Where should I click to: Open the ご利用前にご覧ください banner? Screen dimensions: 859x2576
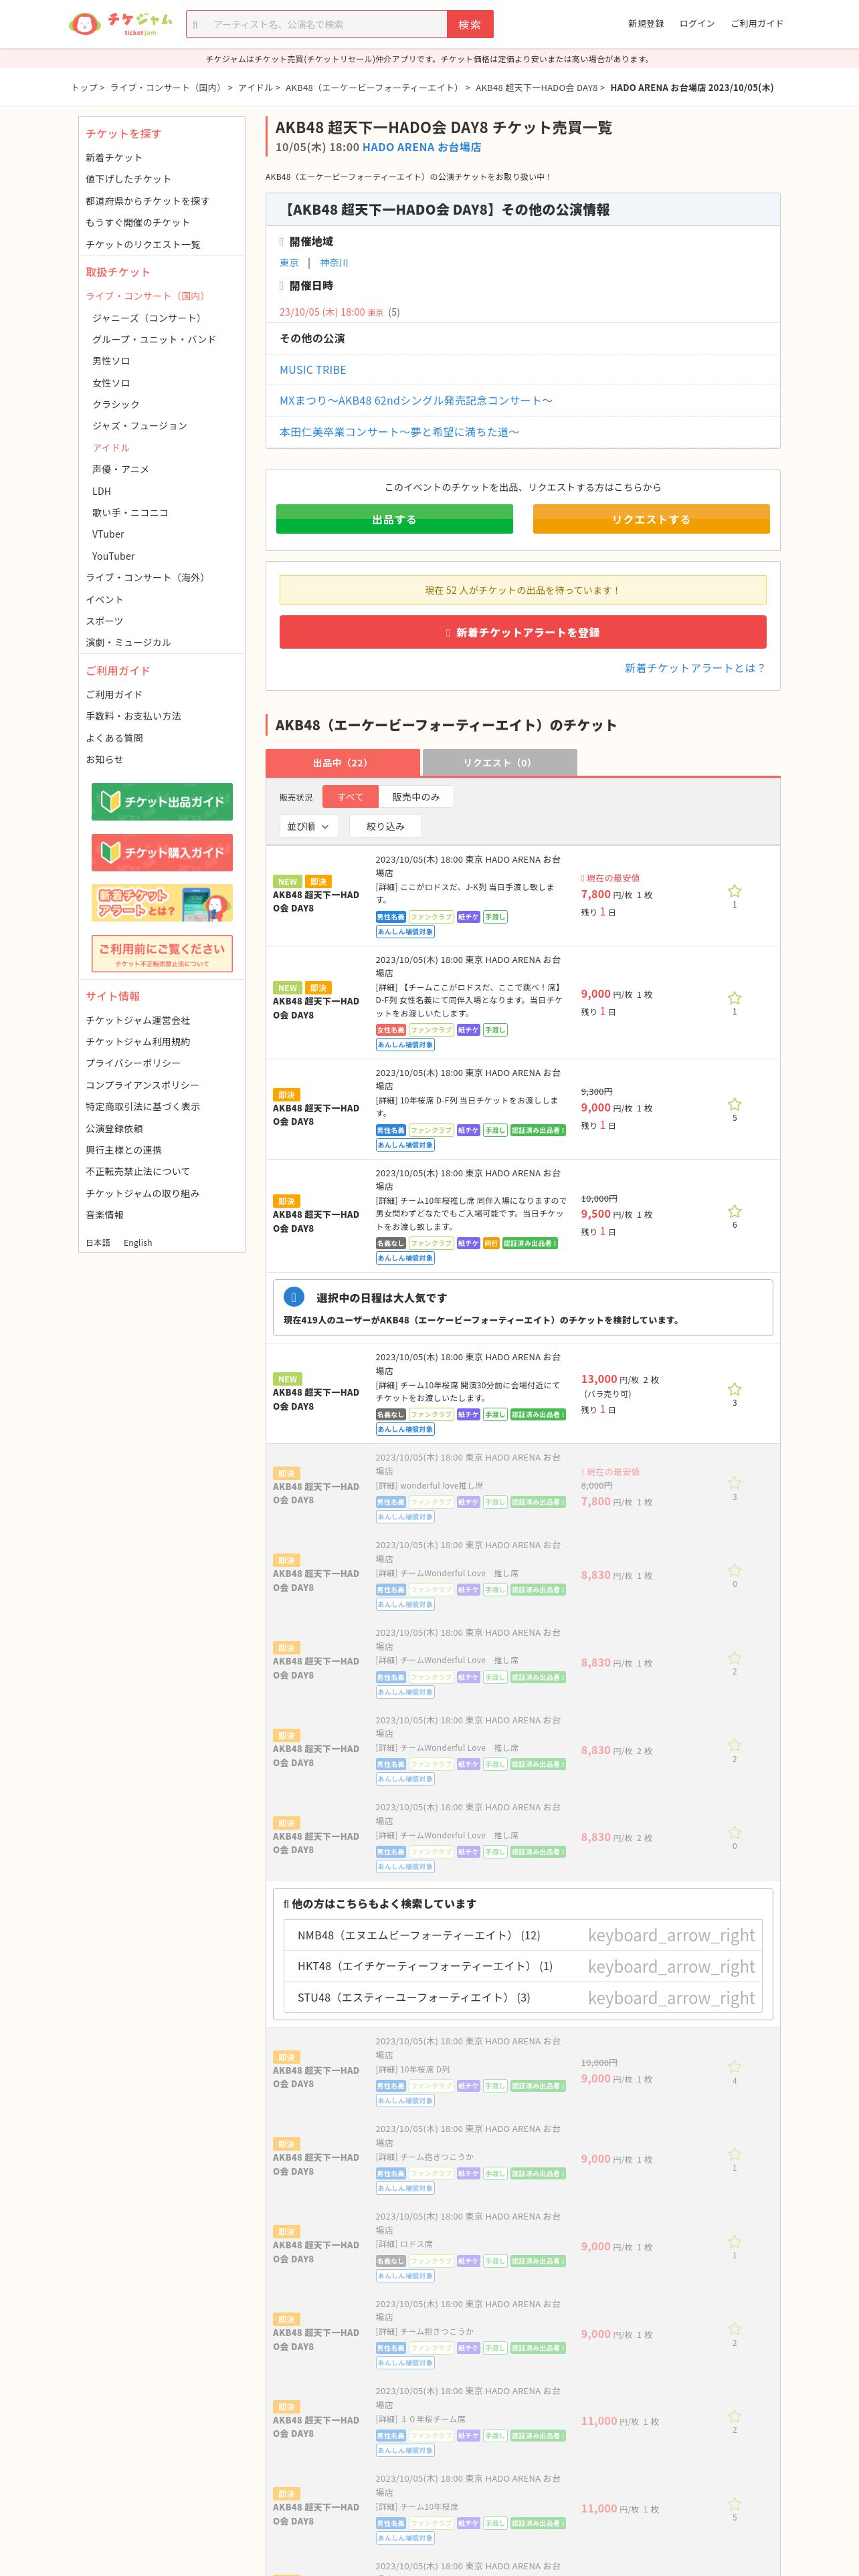162,954
